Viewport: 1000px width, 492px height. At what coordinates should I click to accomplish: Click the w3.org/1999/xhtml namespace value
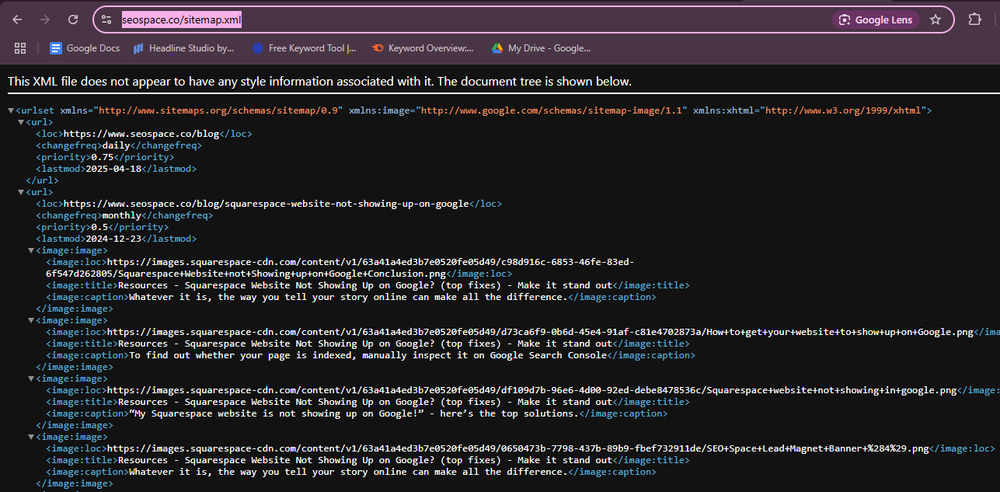842,111
